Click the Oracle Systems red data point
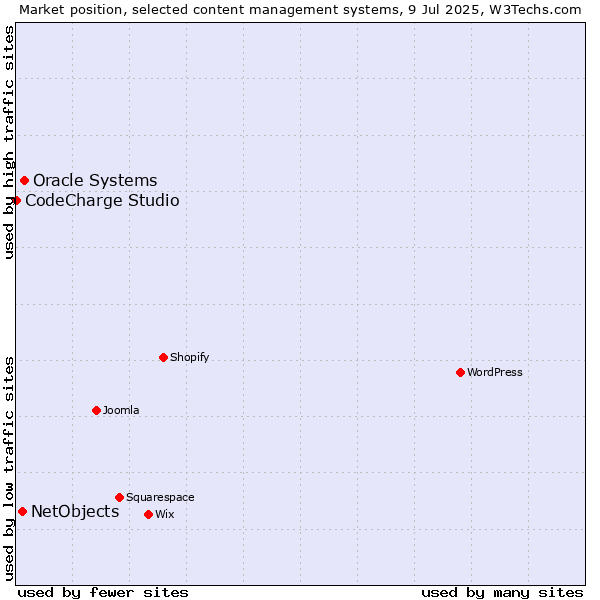The width and height of the screenshot is (600, 600). 24,180
